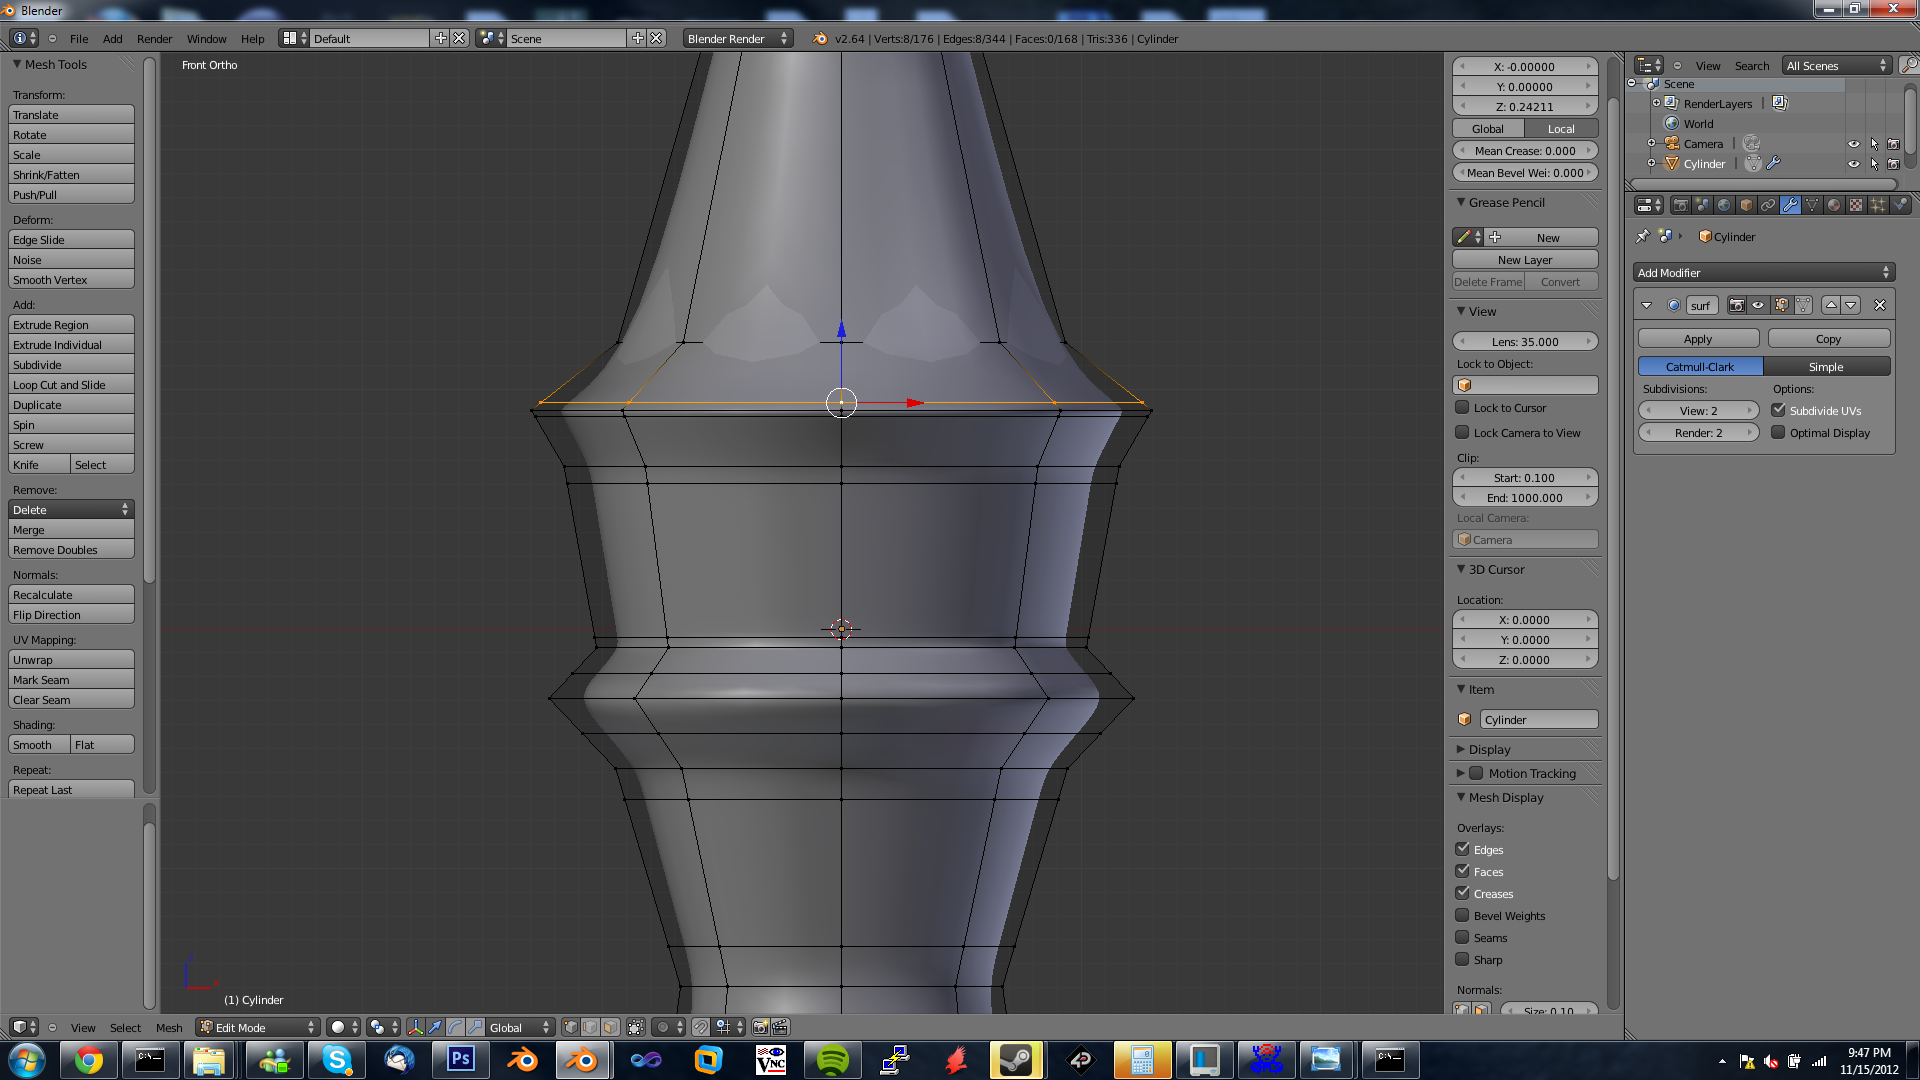The width and height of the screenshot is (1920, 1080).
Task: Uncheck Subdivide UVs option
Action: click(1778, 410)
